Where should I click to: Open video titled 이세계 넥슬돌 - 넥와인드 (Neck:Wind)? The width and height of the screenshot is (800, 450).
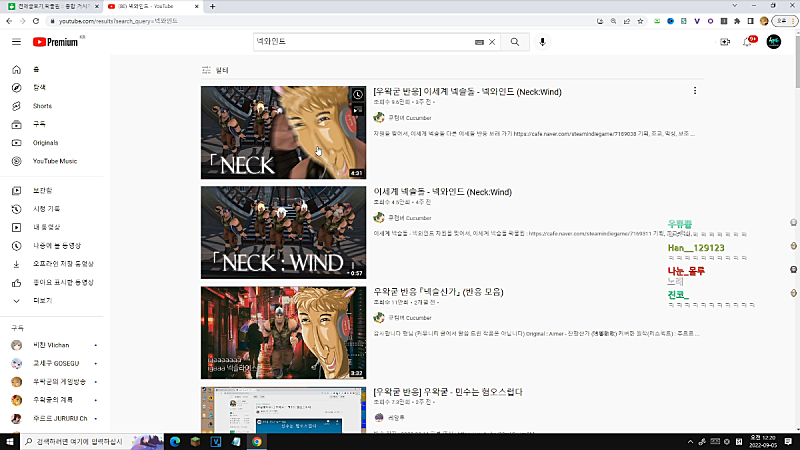(441, 192)
